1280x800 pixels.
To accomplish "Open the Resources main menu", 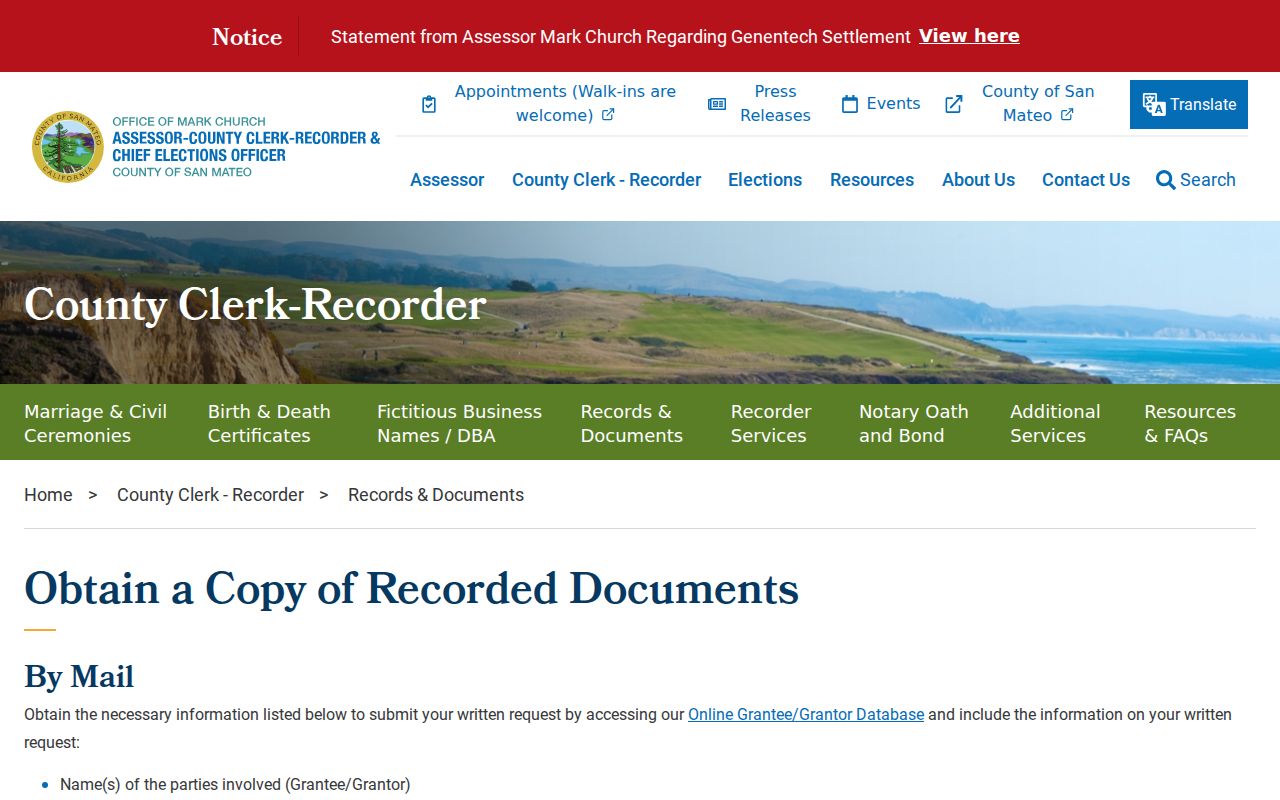I will pyautogui.click(x=872, y=180).
